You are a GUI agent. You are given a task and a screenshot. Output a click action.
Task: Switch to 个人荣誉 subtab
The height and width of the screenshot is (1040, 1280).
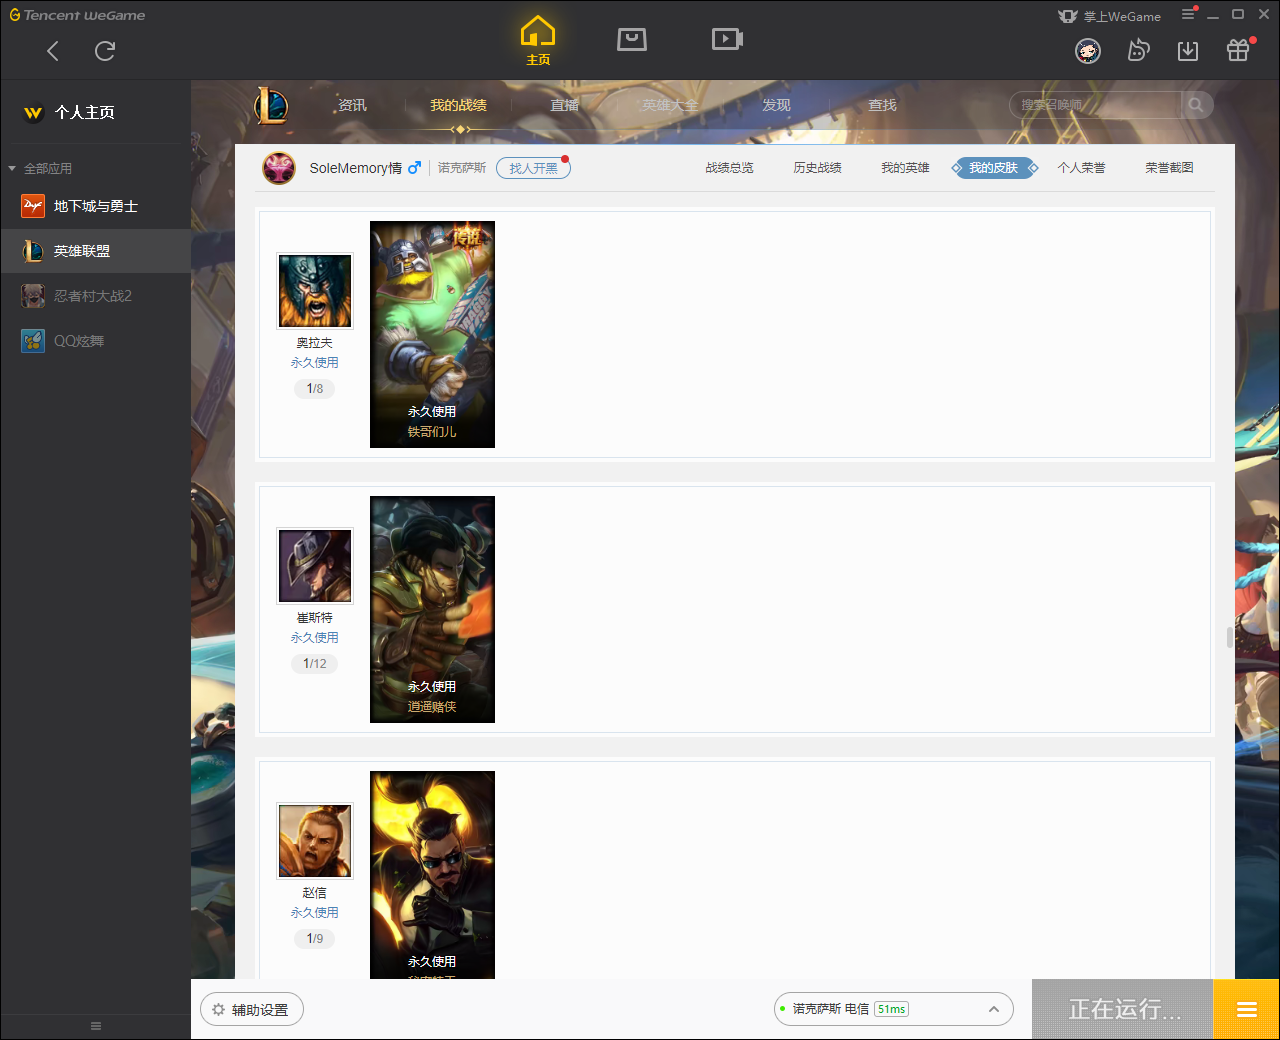(1081, 168)
